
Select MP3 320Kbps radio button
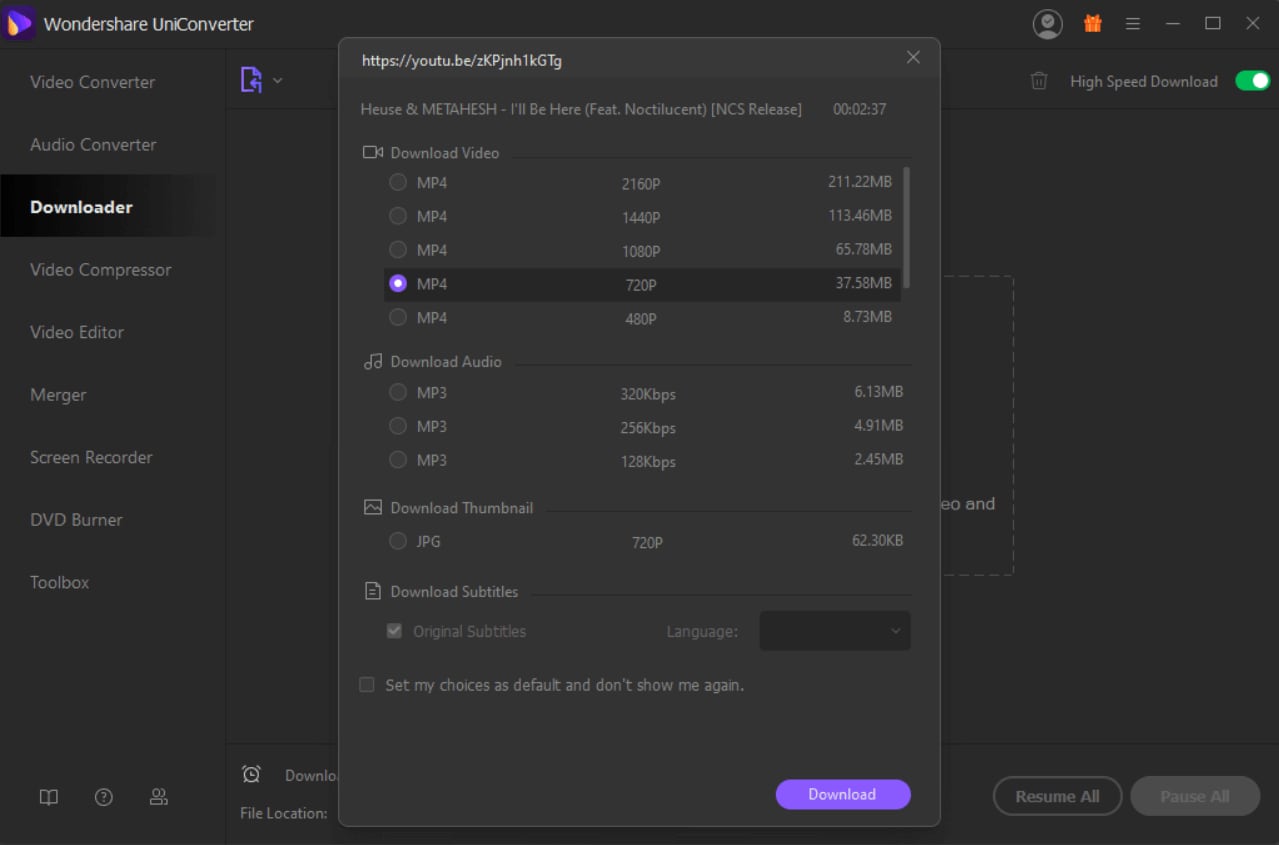[398, 393]
